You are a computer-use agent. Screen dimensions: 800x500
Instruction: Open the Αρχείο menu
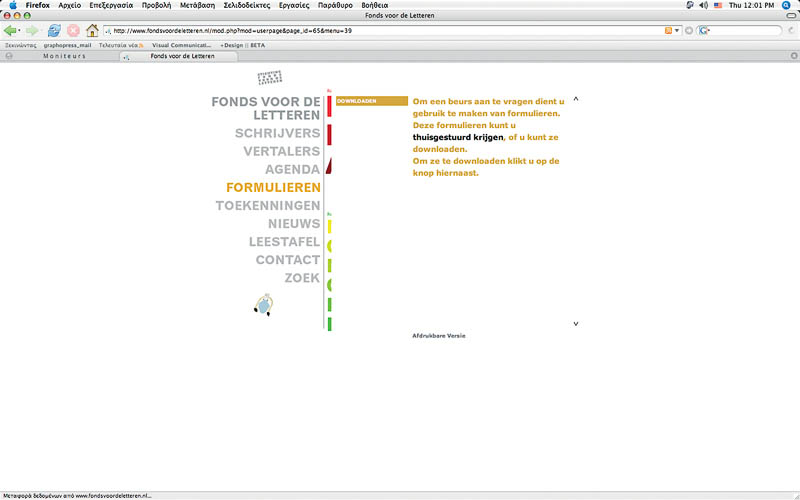click(x=69, y=5)
